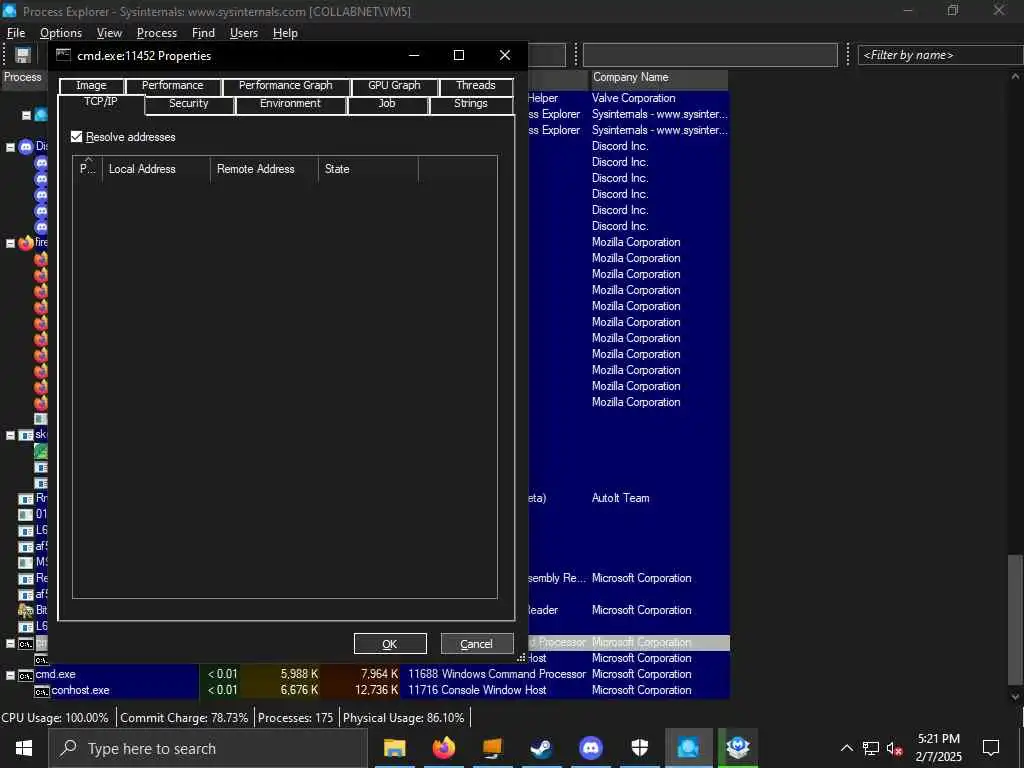Open Windows Security shield in taskbar
Image resolution: width=1024 pixels, height=768 pixels.
pos(639,748)
